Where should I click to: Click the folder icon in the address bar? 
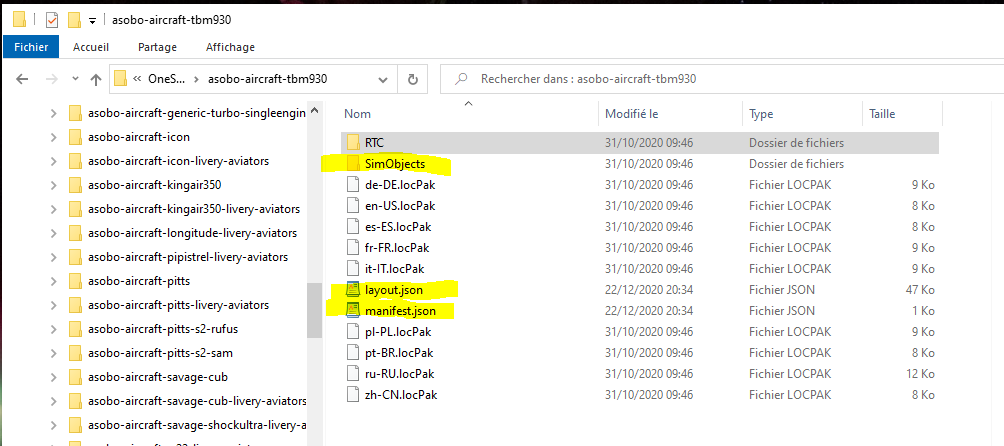(x=120, y=79)
